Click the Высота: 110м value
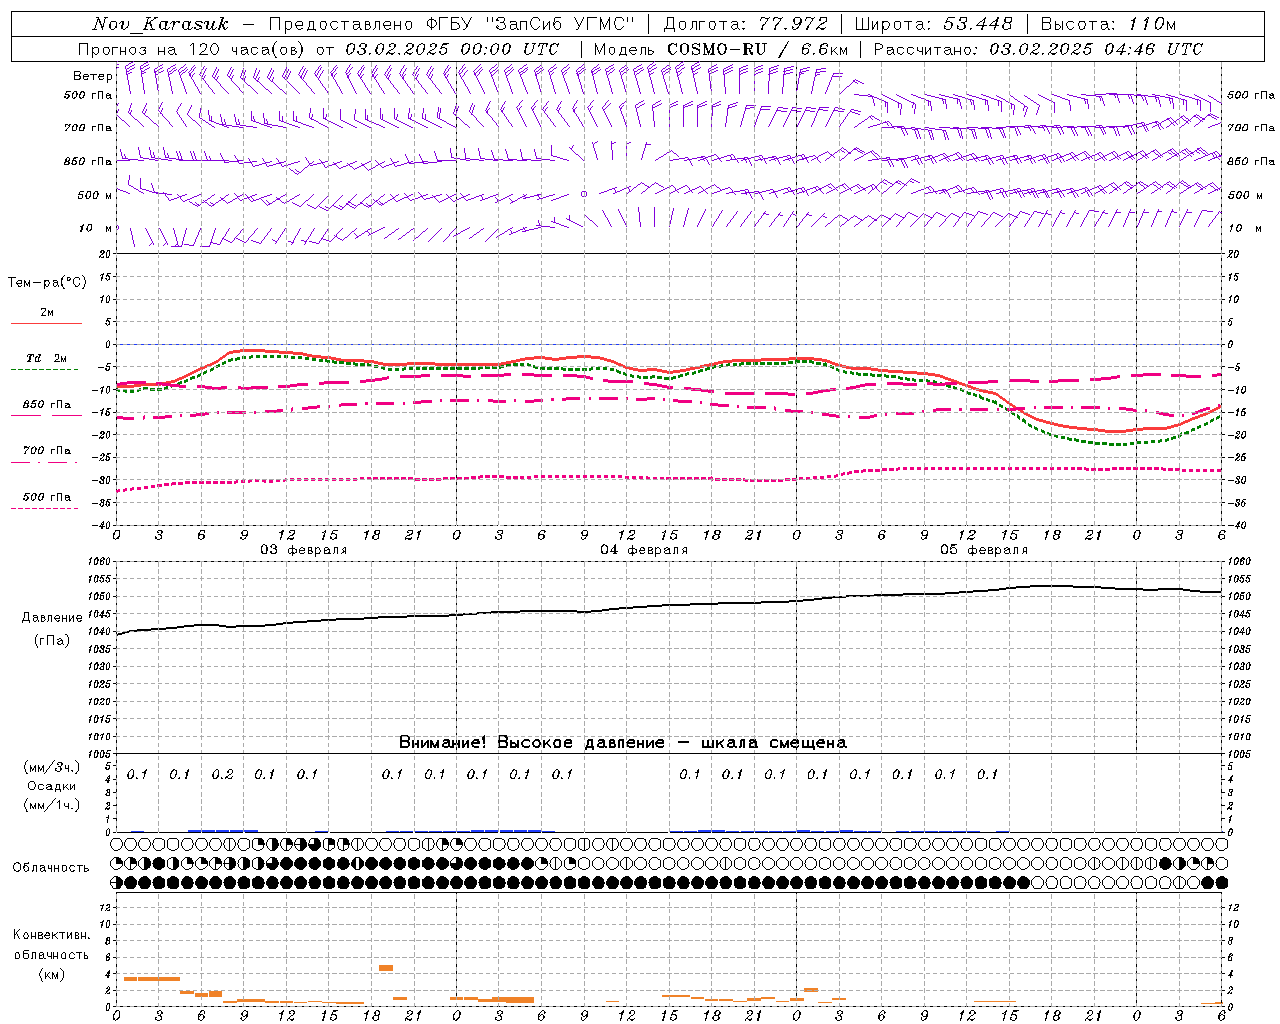This screenshot has height=1024, width=1280. tap(1109, 24)
